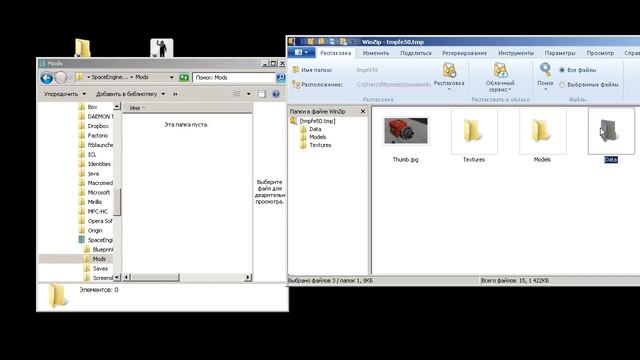This screenshot has width=640, height=360.
Task: Select the Dropbox folder in navigation tree
Action: (x=98, y=126)
